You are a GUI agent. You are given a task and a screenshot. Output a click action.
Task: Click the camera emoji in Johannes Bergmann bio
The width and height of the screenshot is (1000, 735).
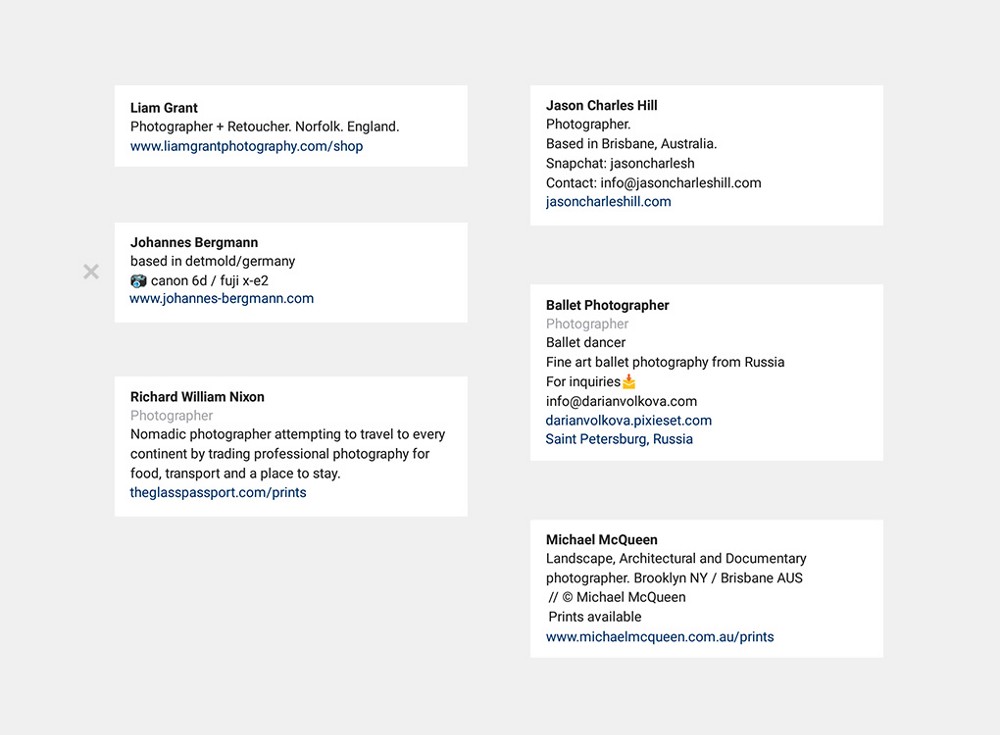[138, 281]
